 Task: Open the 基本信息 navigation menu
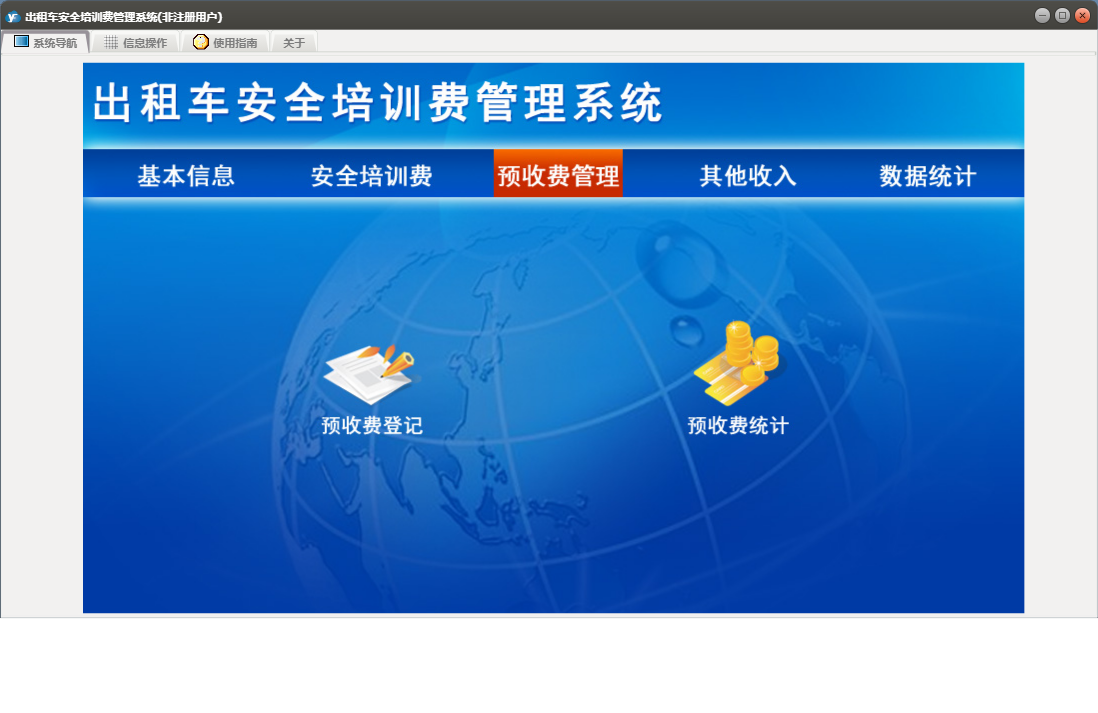tap(186, 175)
